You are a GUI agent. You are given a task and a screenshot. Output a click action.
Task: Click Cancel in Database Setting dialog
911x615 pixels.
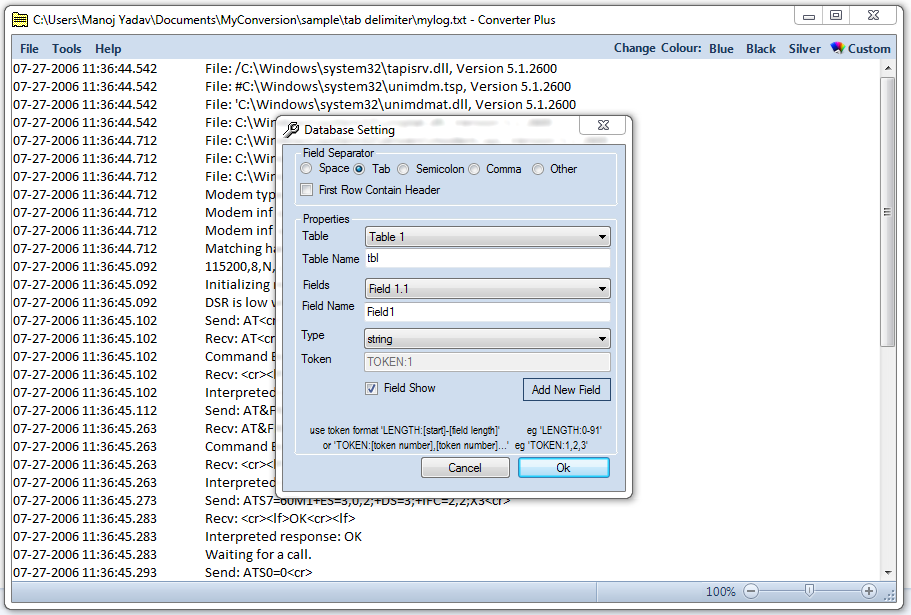pos(465,468)
